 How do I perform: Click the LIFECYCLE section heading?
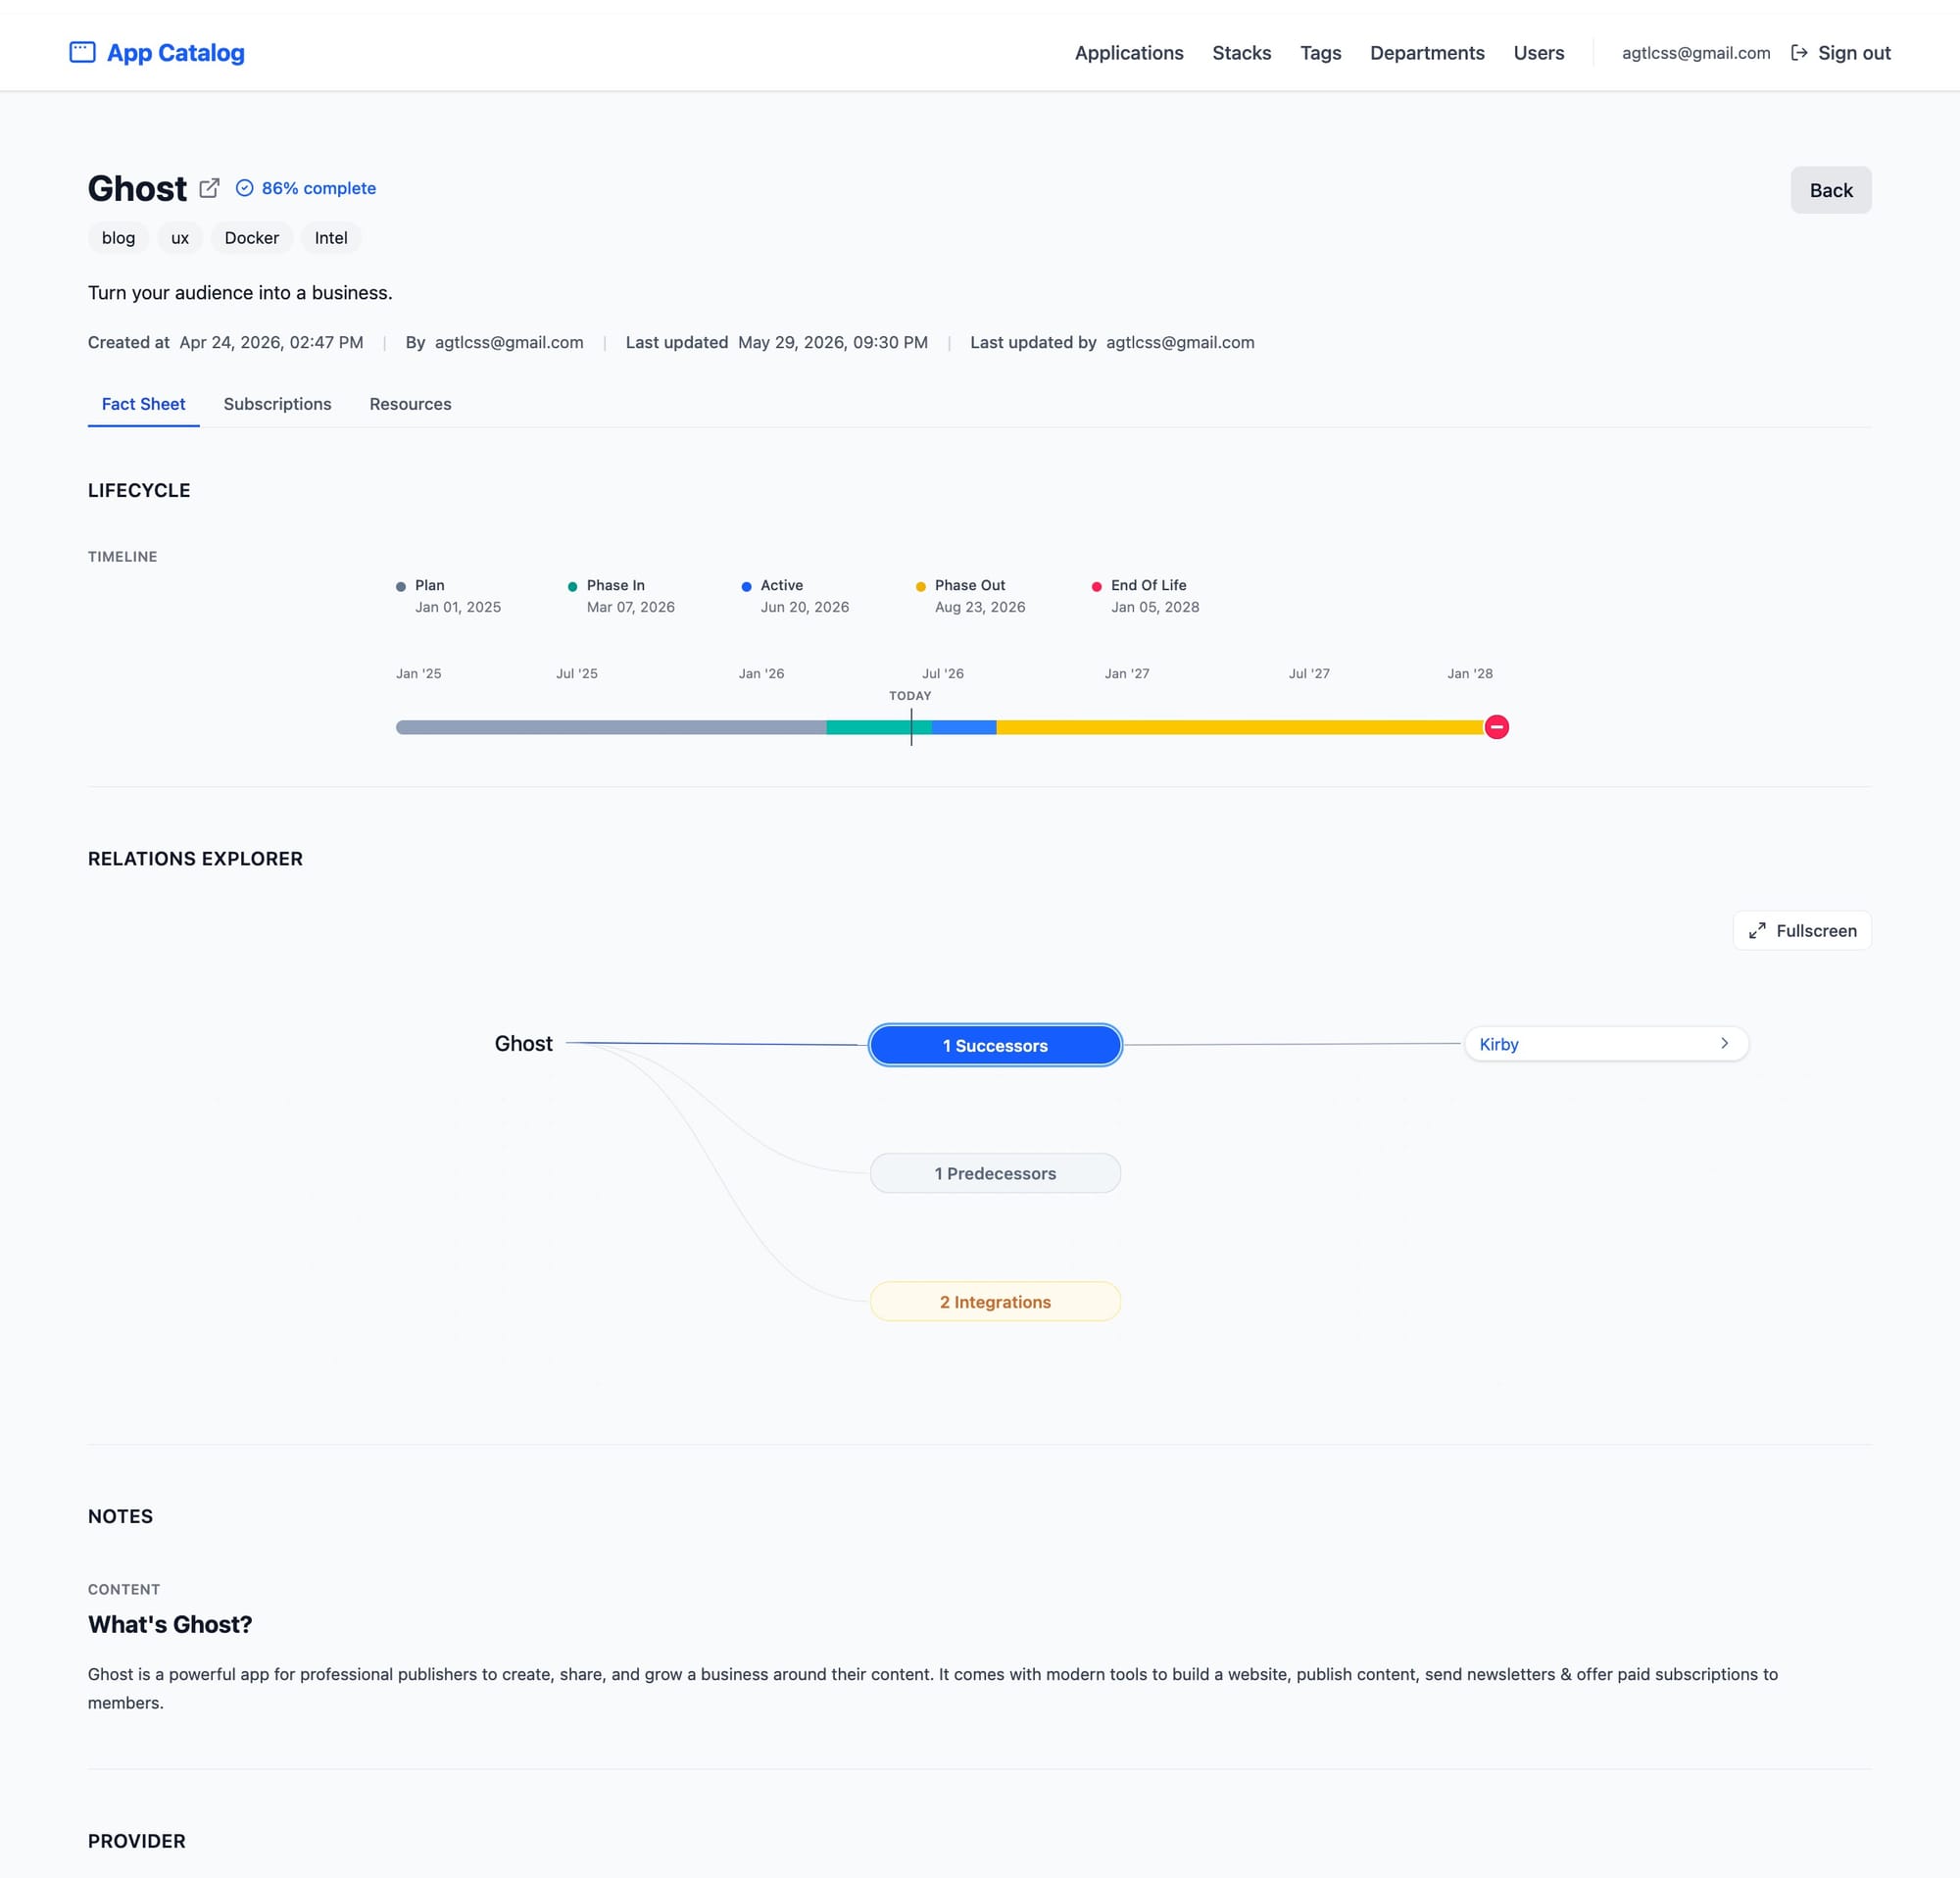139,490
